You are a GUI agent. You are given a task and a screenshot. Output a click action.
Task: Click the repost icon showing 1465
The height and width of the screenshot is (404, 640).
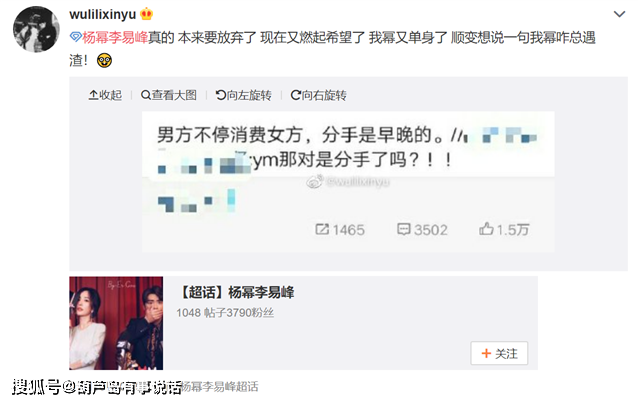[x=322, y=229]
